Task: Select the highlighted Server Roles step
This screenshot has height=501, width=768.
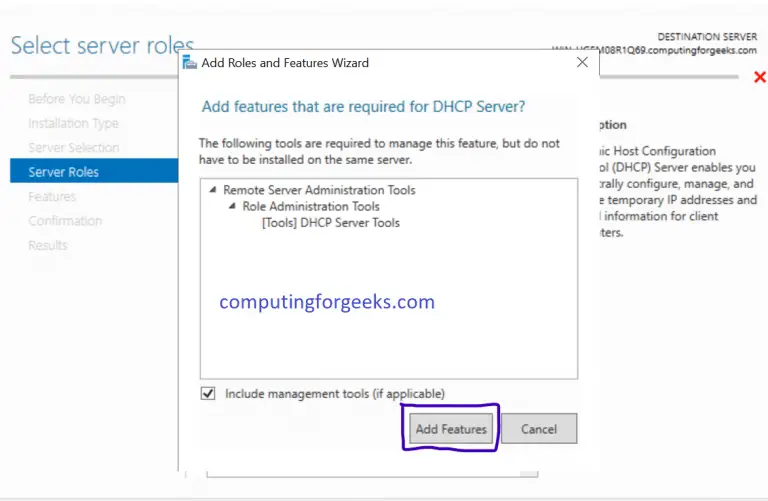Action: tap(64, 172)
